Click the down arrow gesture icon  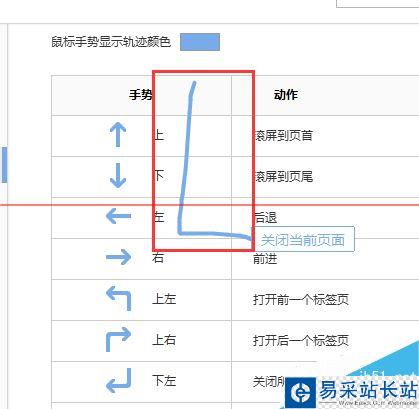(x=118, y=176)
